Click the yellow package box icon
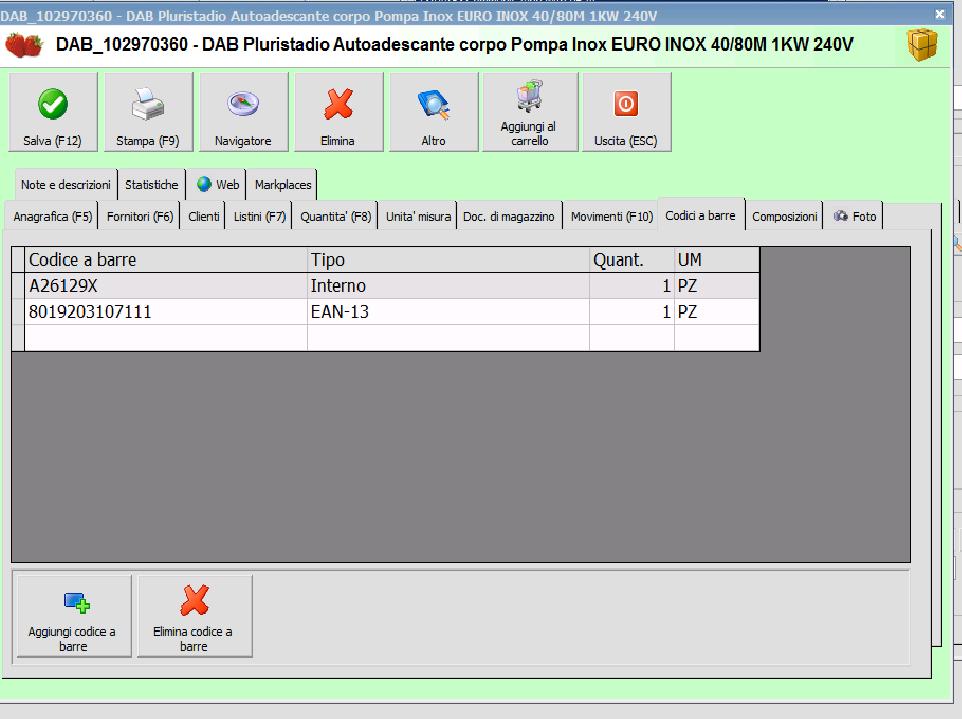The width and height of the screenshot is (962, 719). click(x=922, y=44)
